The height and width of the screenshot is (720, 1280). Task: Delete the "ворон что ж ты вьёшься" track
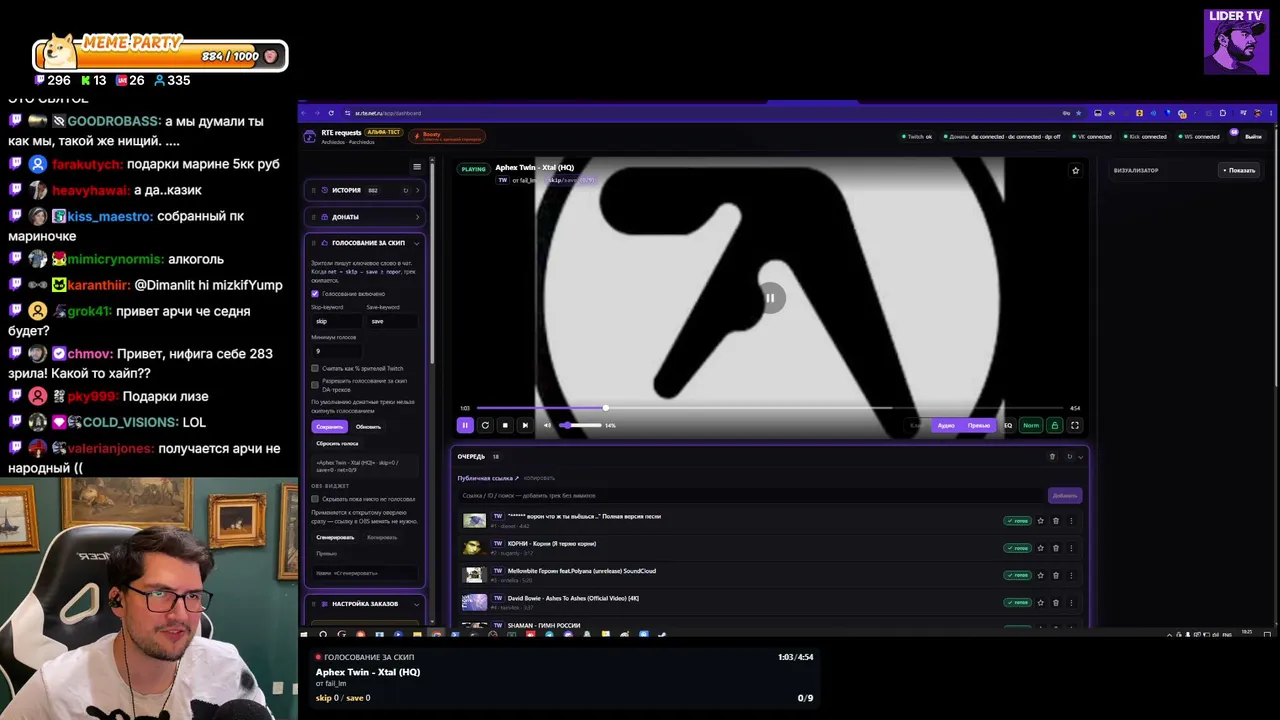pos(1056,521)
